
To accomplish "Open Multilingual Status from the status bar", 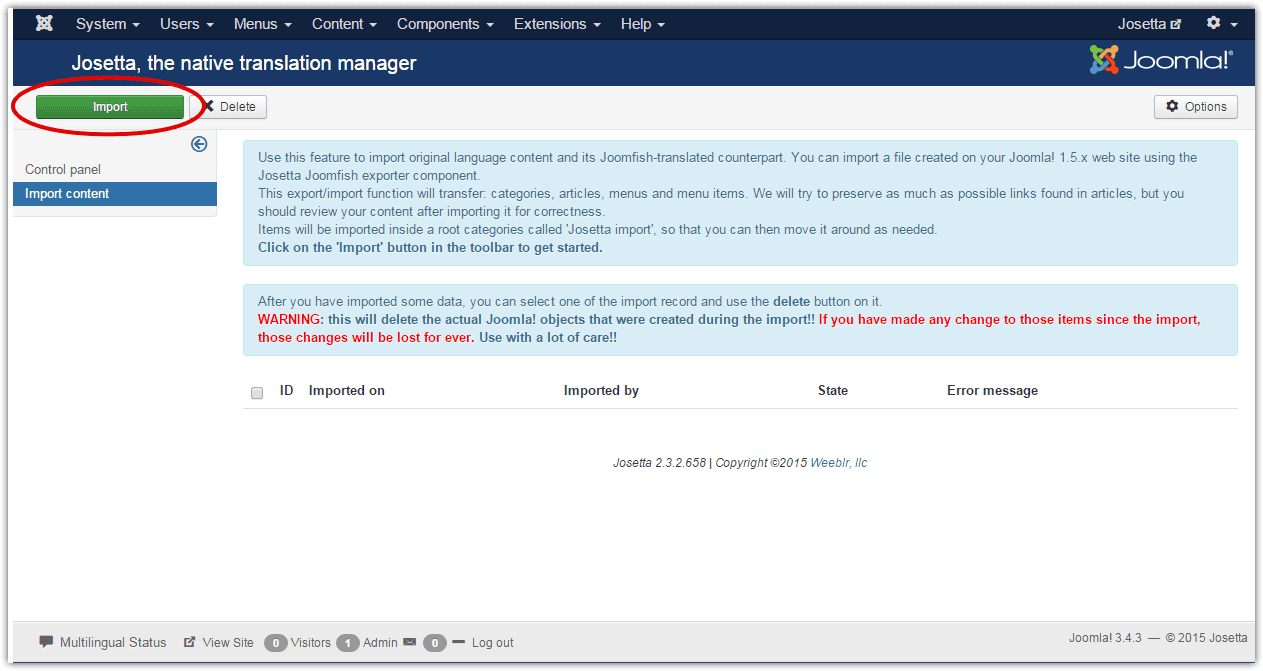I will 103,642.
